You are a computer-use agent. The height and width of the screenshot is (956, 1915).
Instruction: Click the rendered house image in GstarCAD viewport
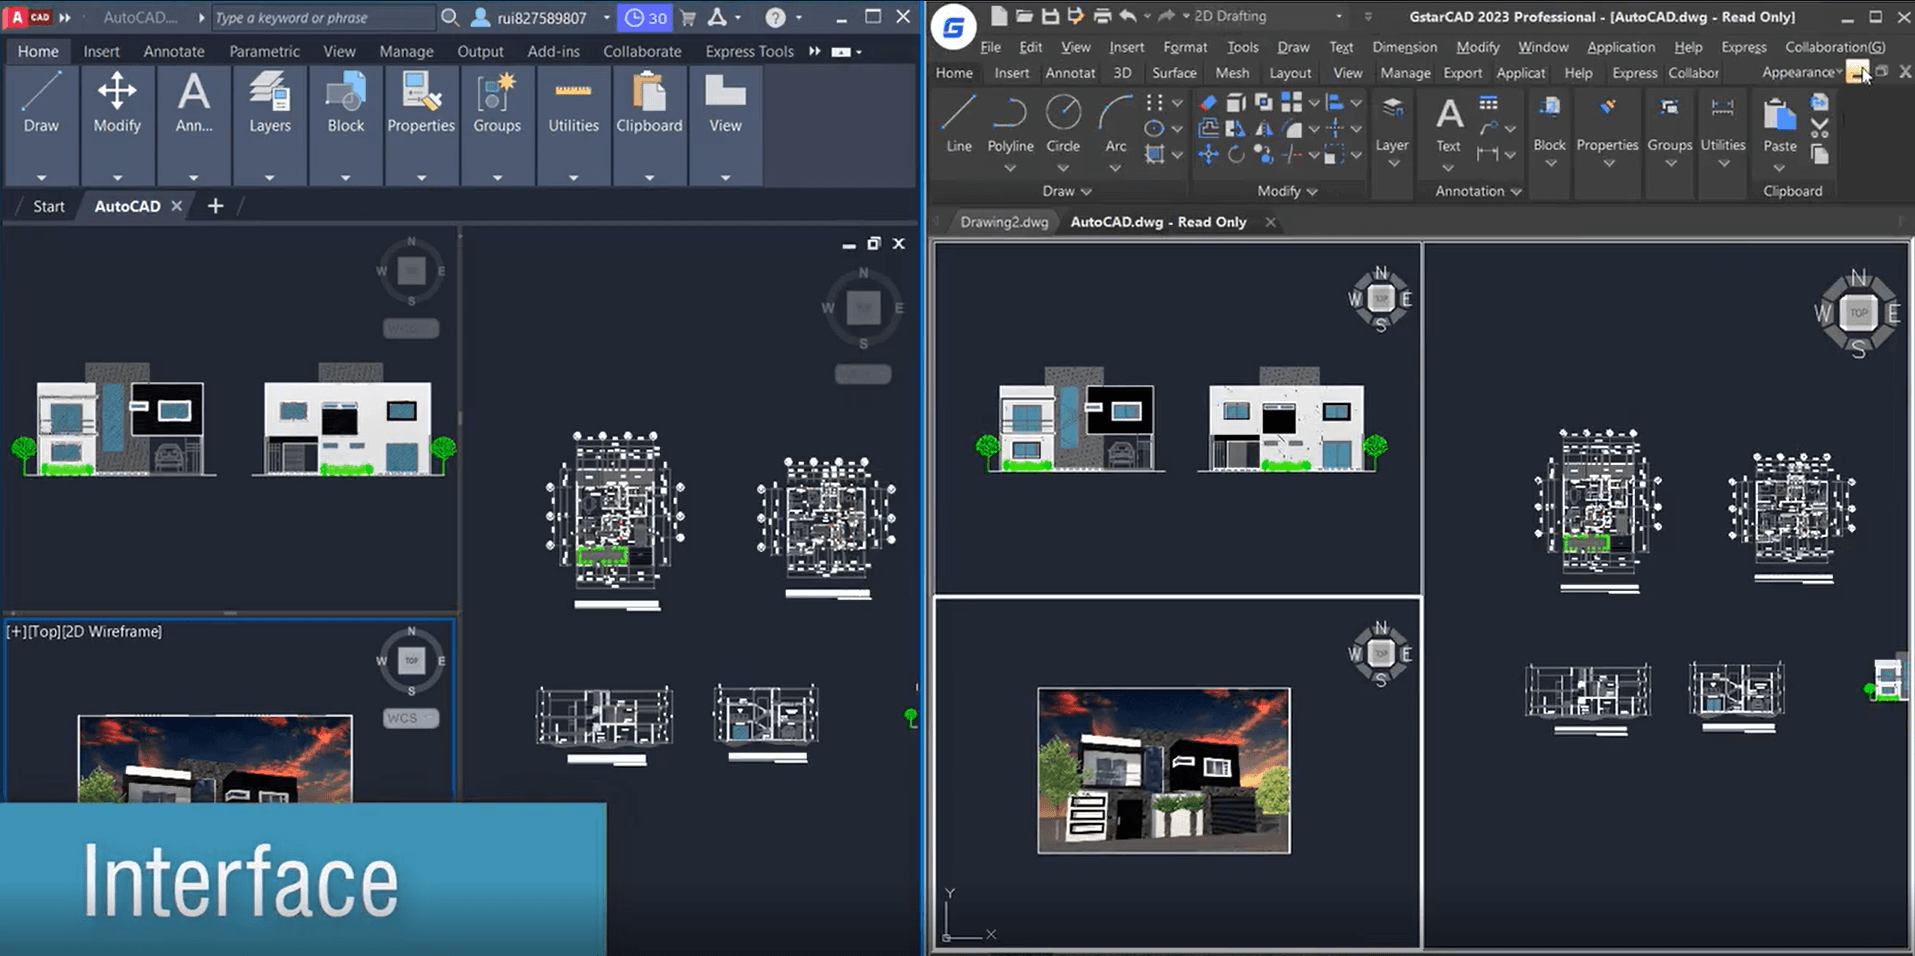click(1164, 770)
